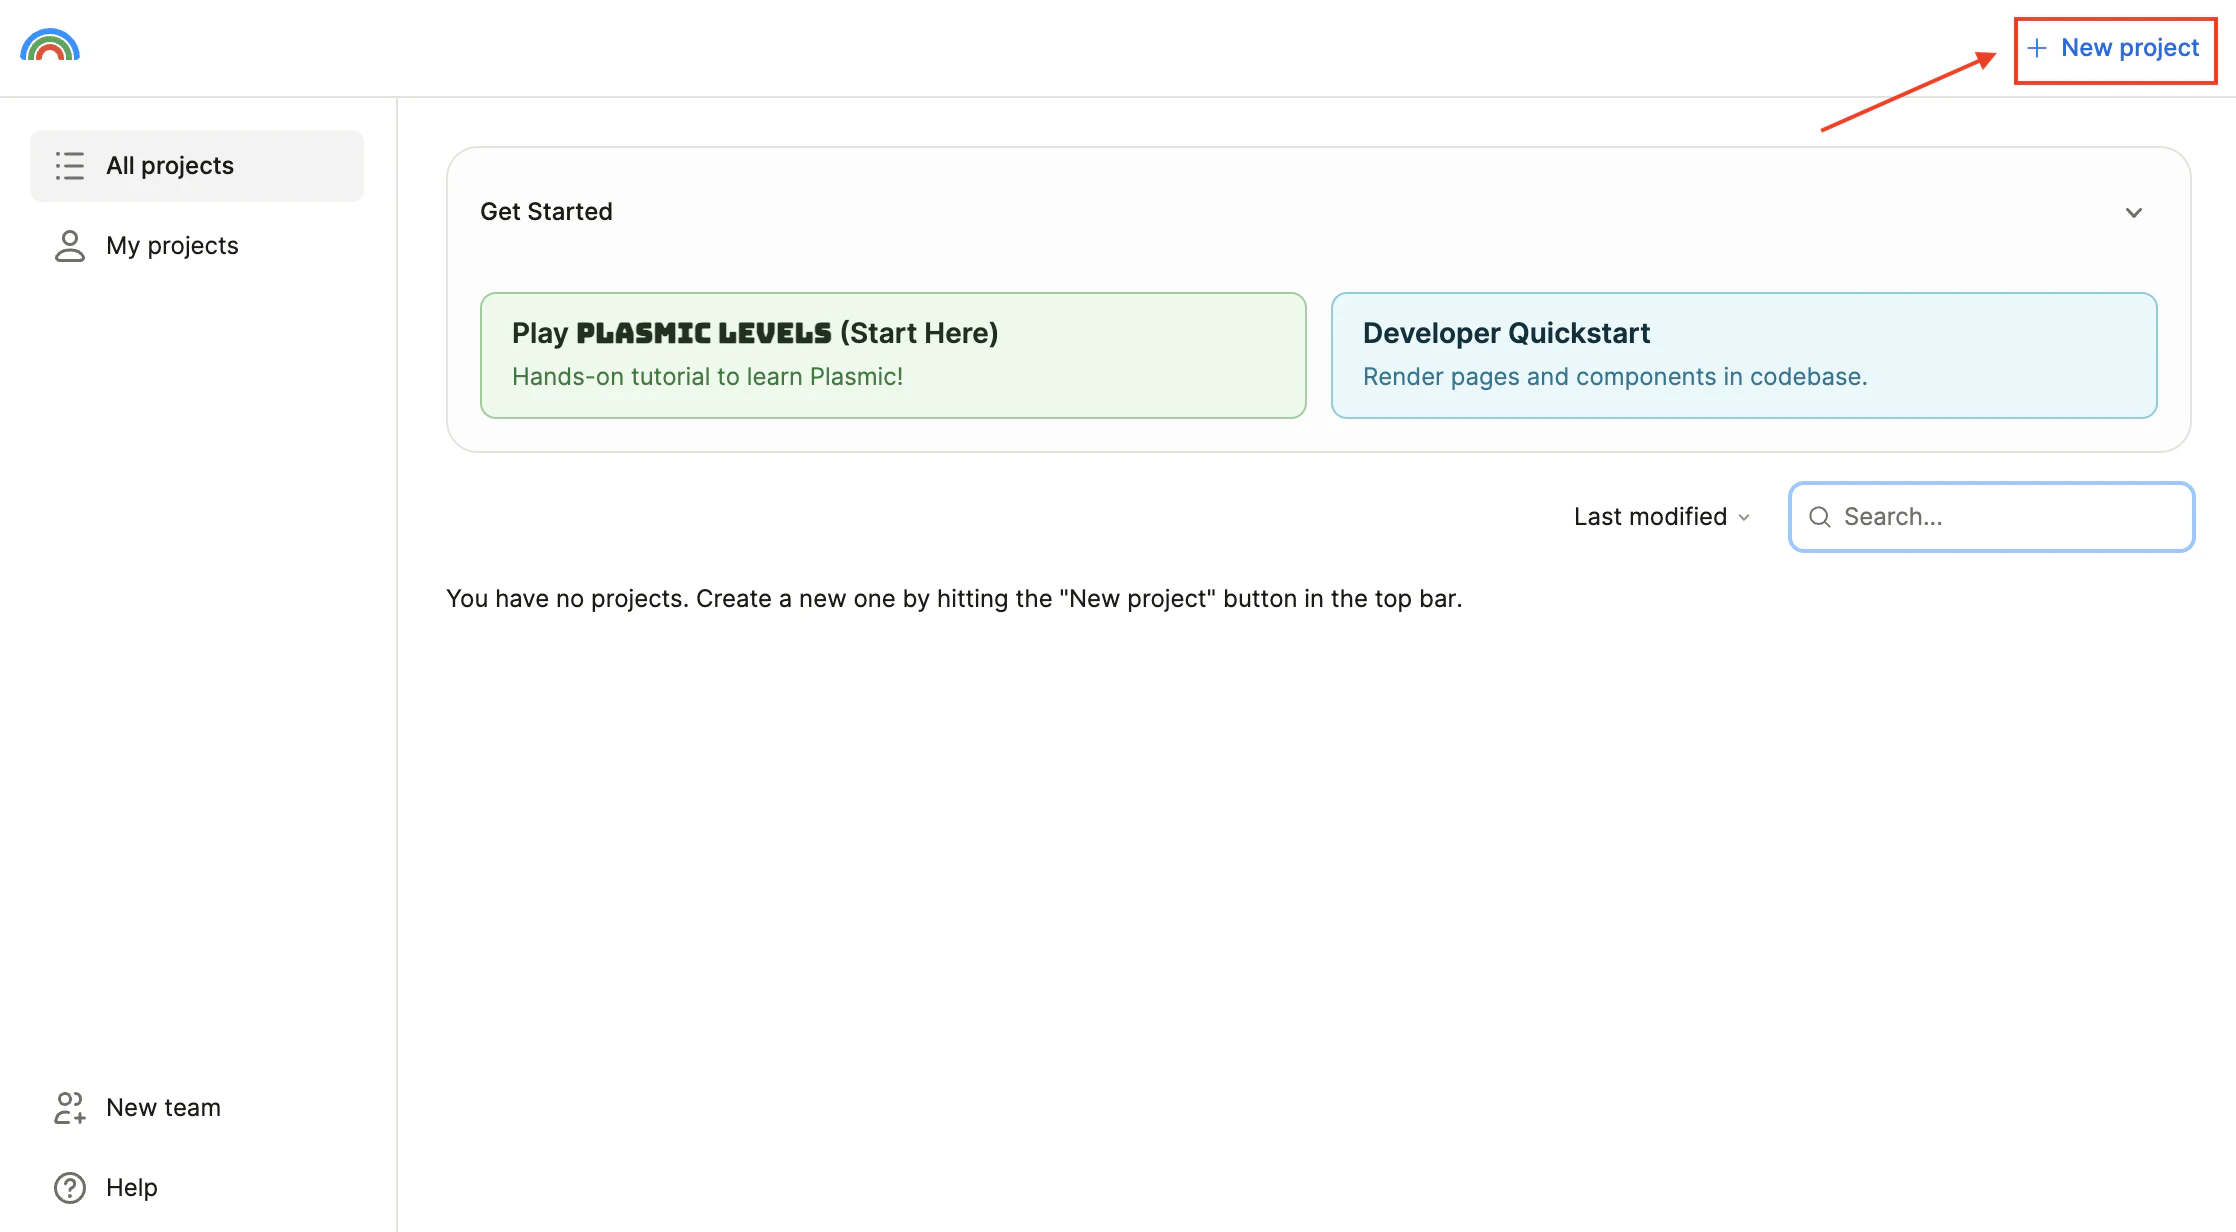Click the magnifier icon in search box
Image resolution: width=2236 pixels, height=1232 pixels.
click(1820, 517)
